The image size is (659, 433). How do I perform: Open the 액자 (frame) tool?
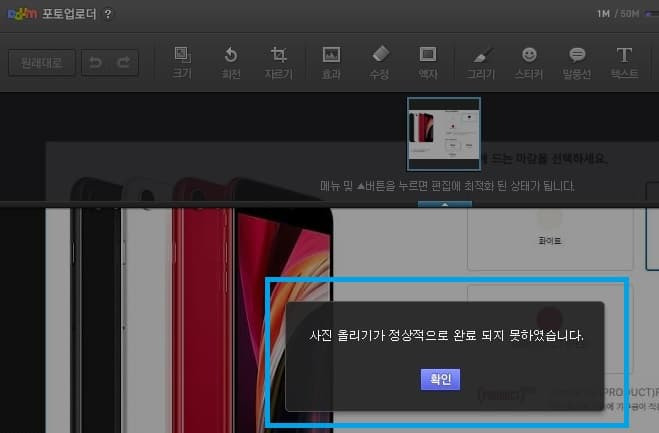point(428,63)
